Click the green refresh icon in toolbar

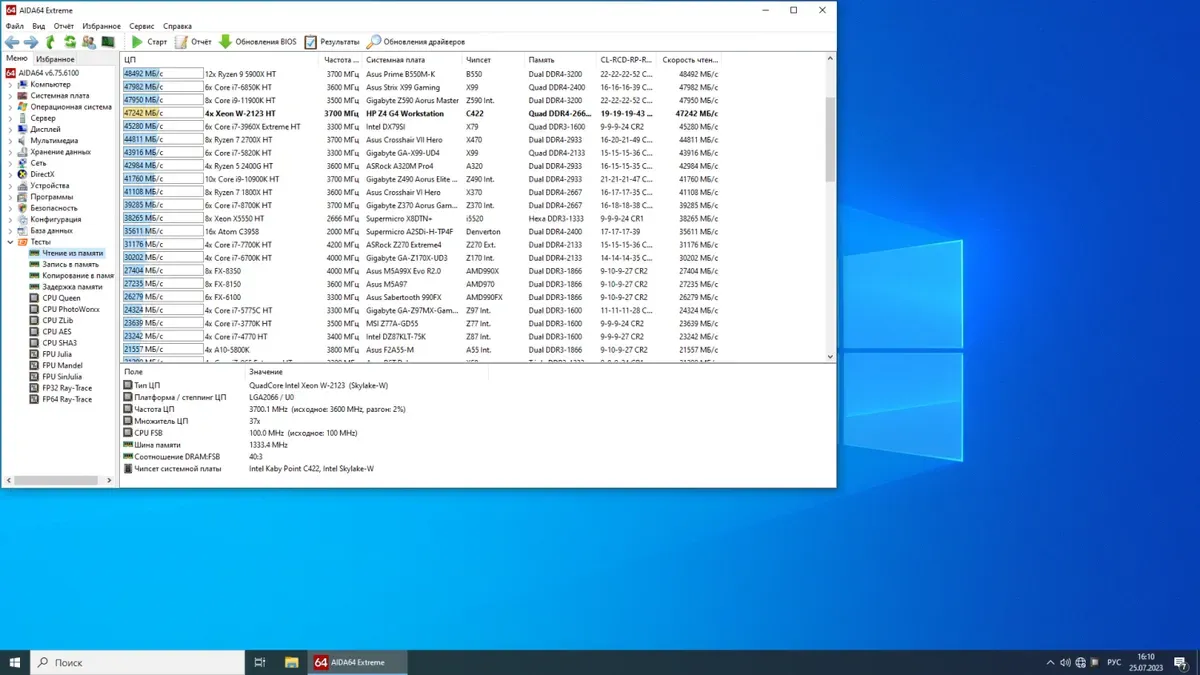click(x=70, y=42)
